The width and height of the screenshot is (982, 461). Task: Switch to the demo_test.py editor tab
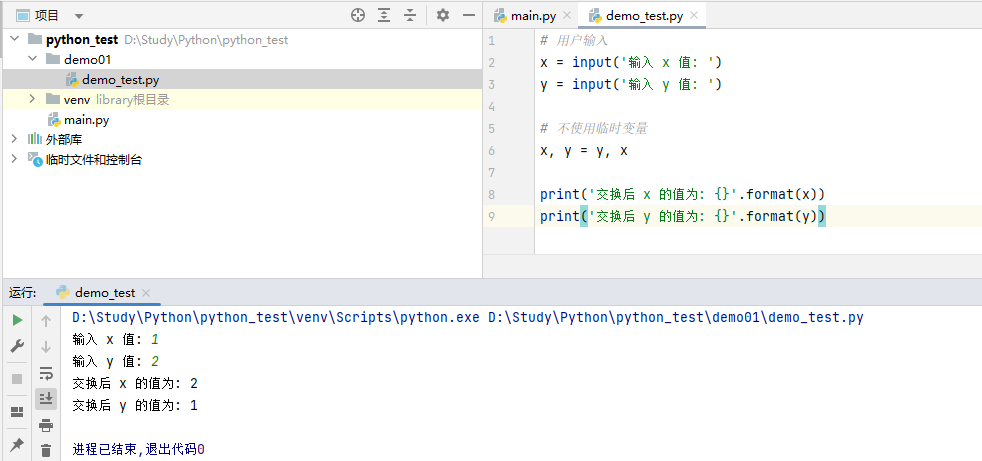(x=644, y=16)
